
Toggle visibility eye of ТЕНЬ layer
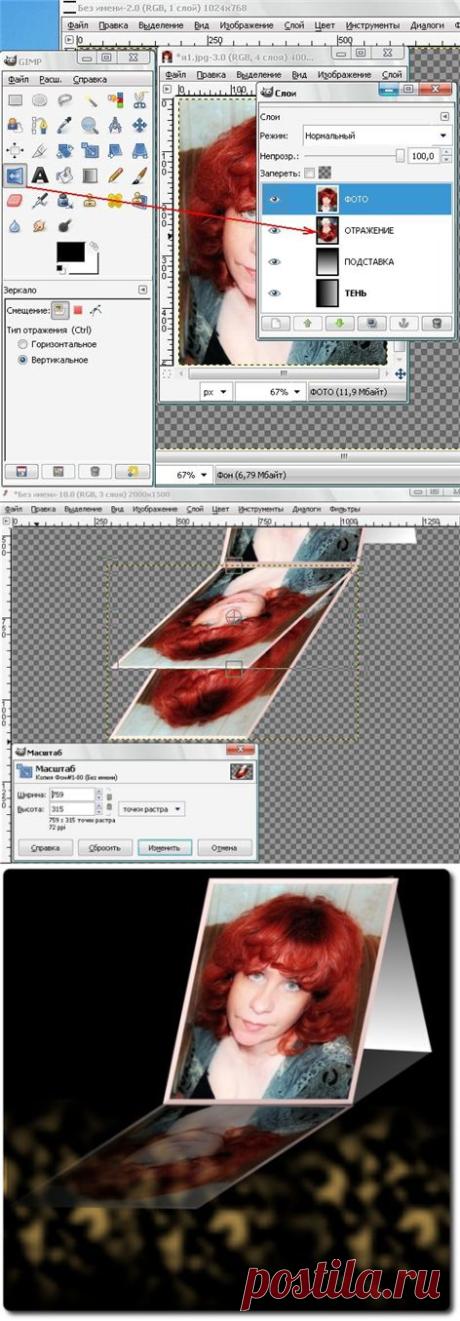(x=274, y=293)
